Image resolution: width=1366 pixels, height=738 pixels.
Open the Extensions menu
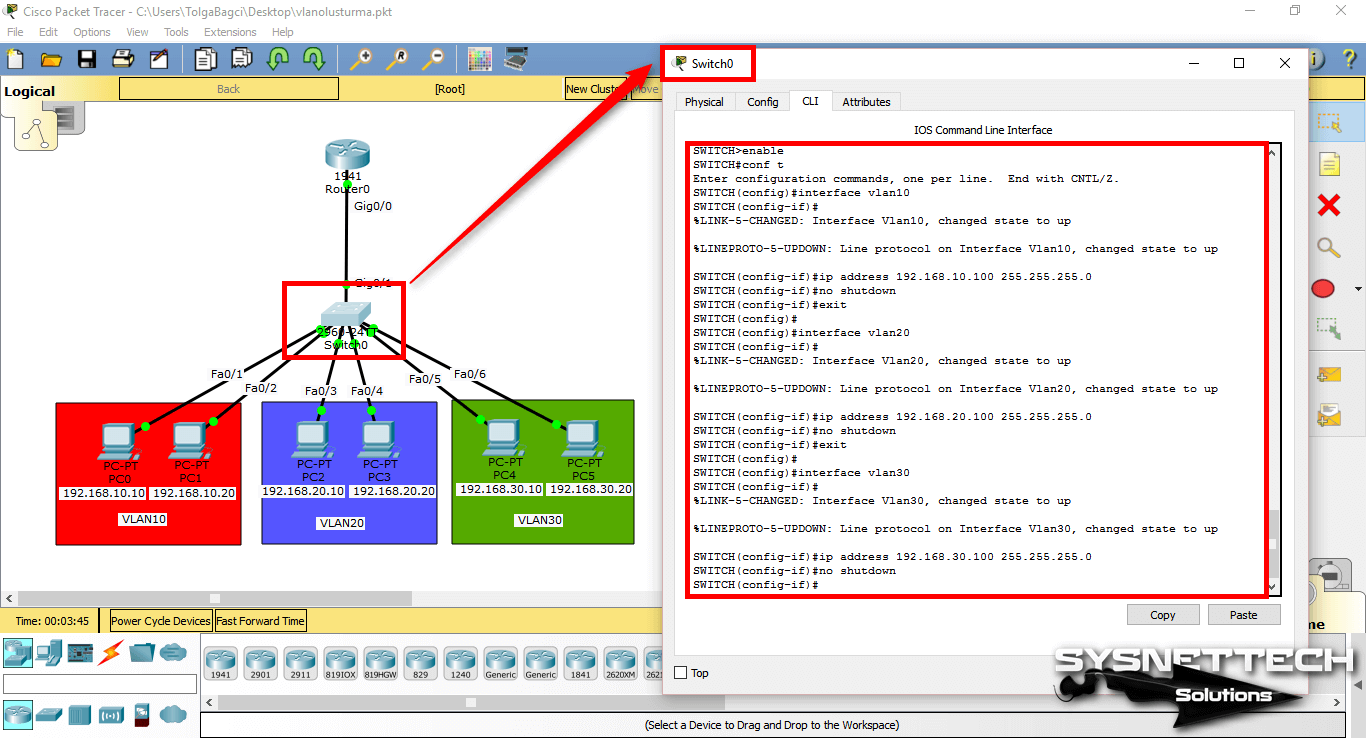click(x=230, y=32)
